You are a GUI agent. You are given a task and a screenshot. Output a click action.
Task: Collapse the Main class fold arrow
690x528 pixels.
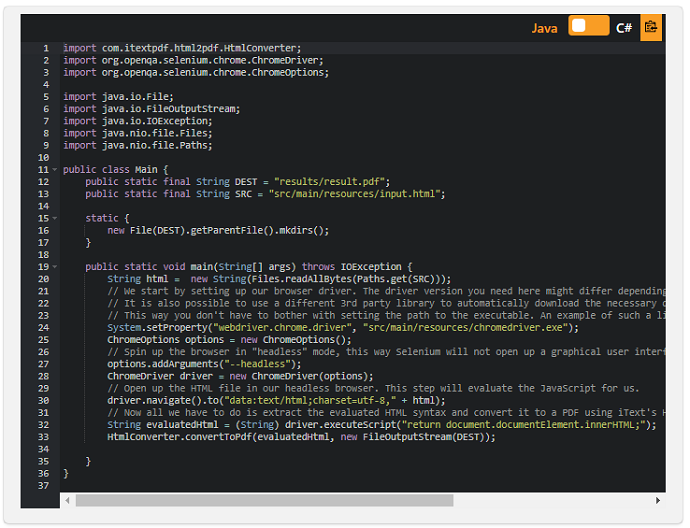pos(55,170)
